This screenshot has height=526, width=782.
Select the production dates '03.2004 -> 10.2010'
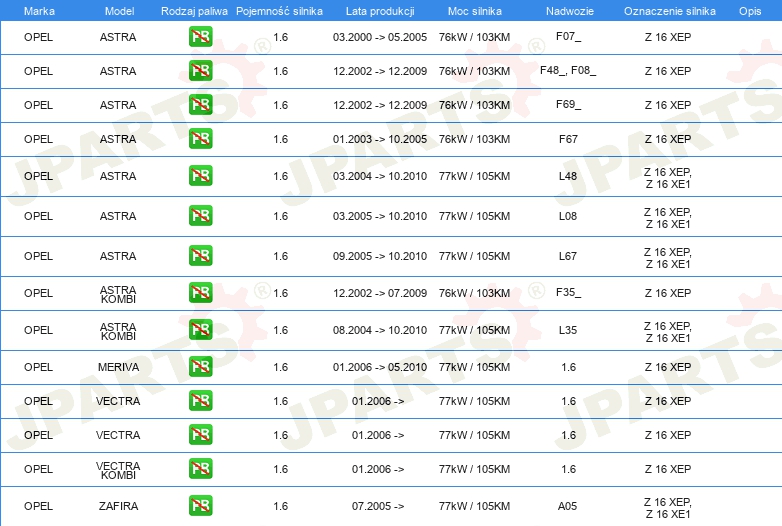380,176
